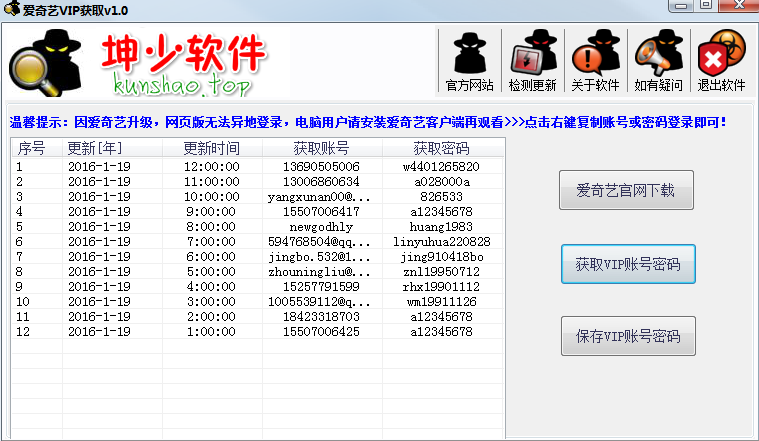The width and height of the screenshot is (759, 441).
Task: Click the 如有疑问 questions megaphone icon
Action: (658, 62)
